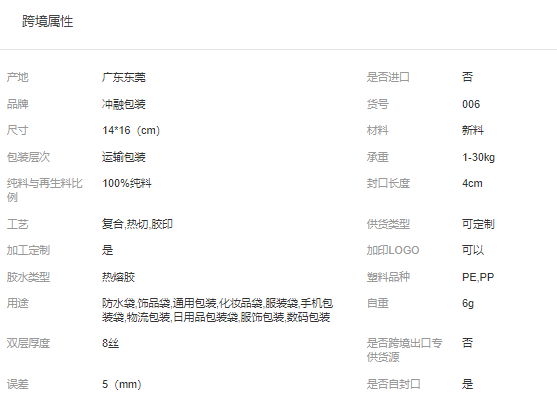The image size is (557, 397).
Task: Click the 工艺 label
Action: [17, 224]
